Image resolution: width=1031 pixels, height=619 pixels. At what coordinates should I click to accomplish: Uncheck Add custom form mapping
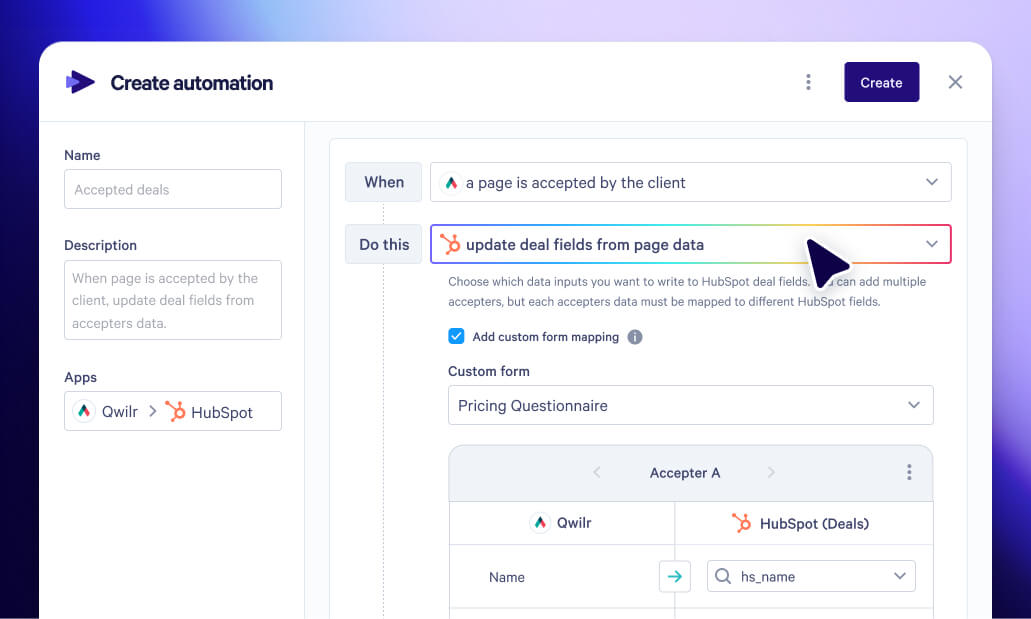[x=456, y=336]
